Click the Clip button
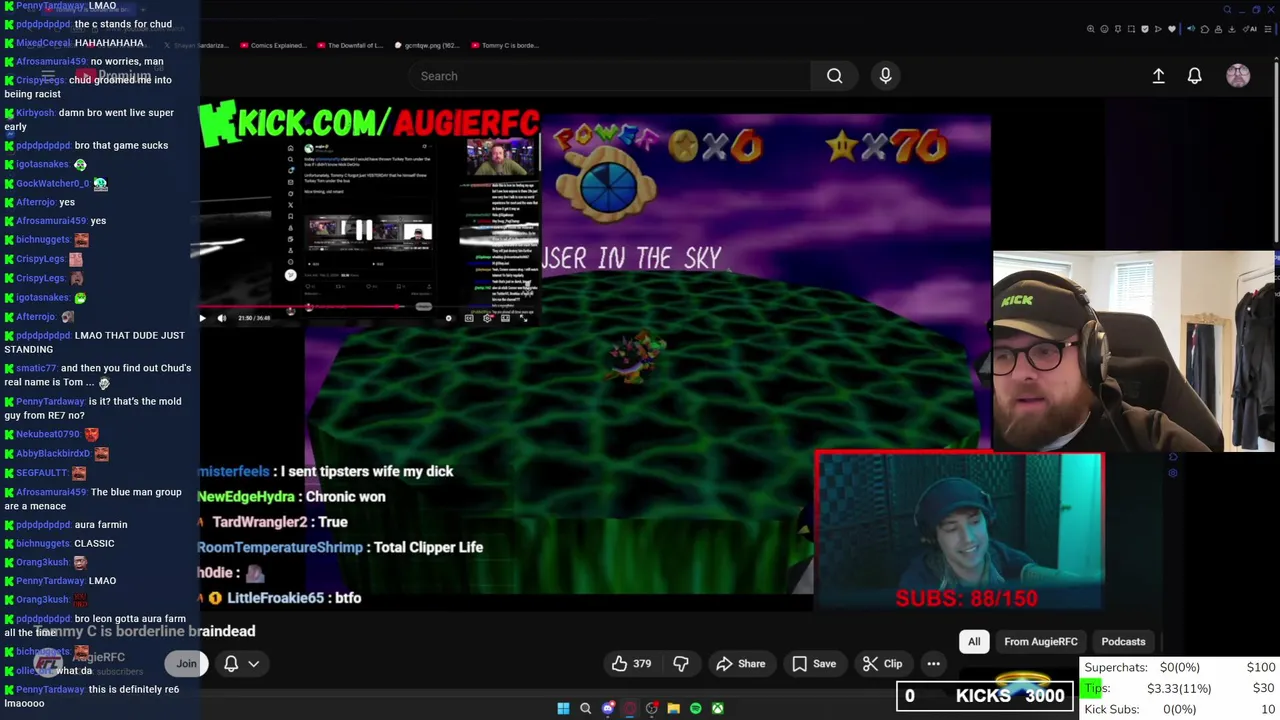The image size is (1280, 720). (882, 664)
